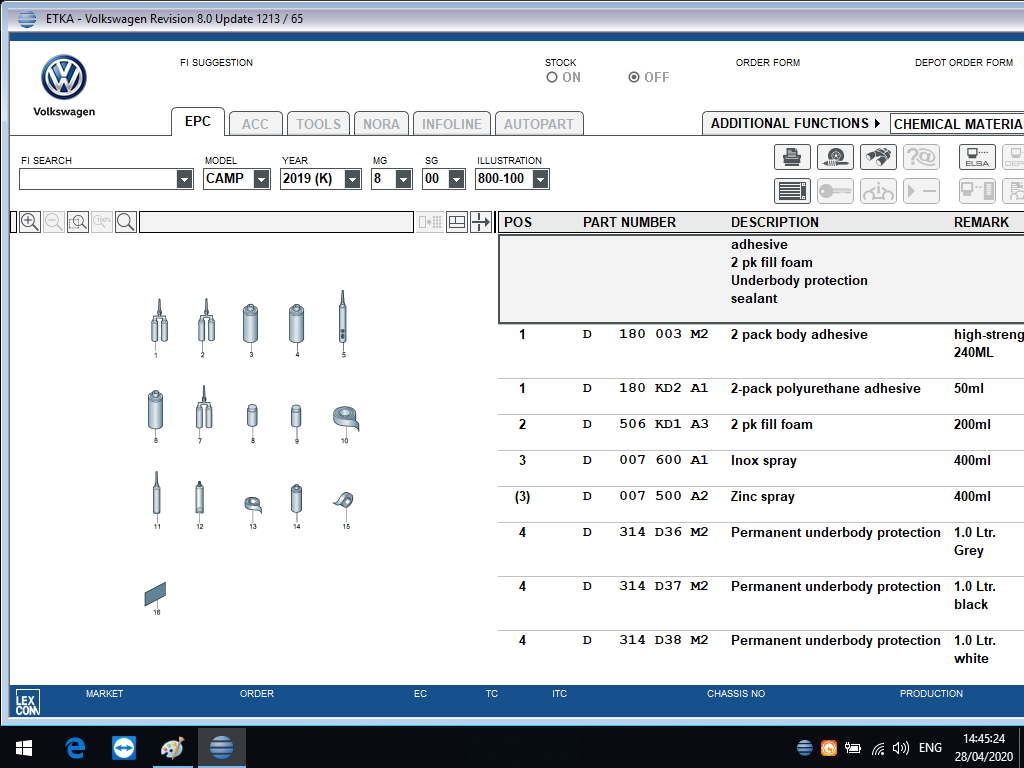This screenshot has width=1024, height=768.
Task: Click the binoculars search icon
Action: tap(878, 157)
